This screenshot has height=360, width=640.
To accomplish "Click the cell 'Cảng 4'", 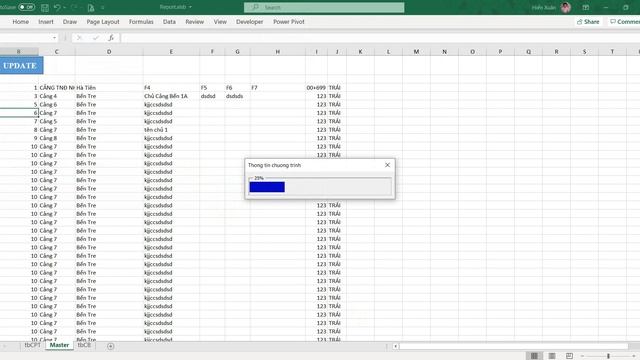I will [57, 96].
